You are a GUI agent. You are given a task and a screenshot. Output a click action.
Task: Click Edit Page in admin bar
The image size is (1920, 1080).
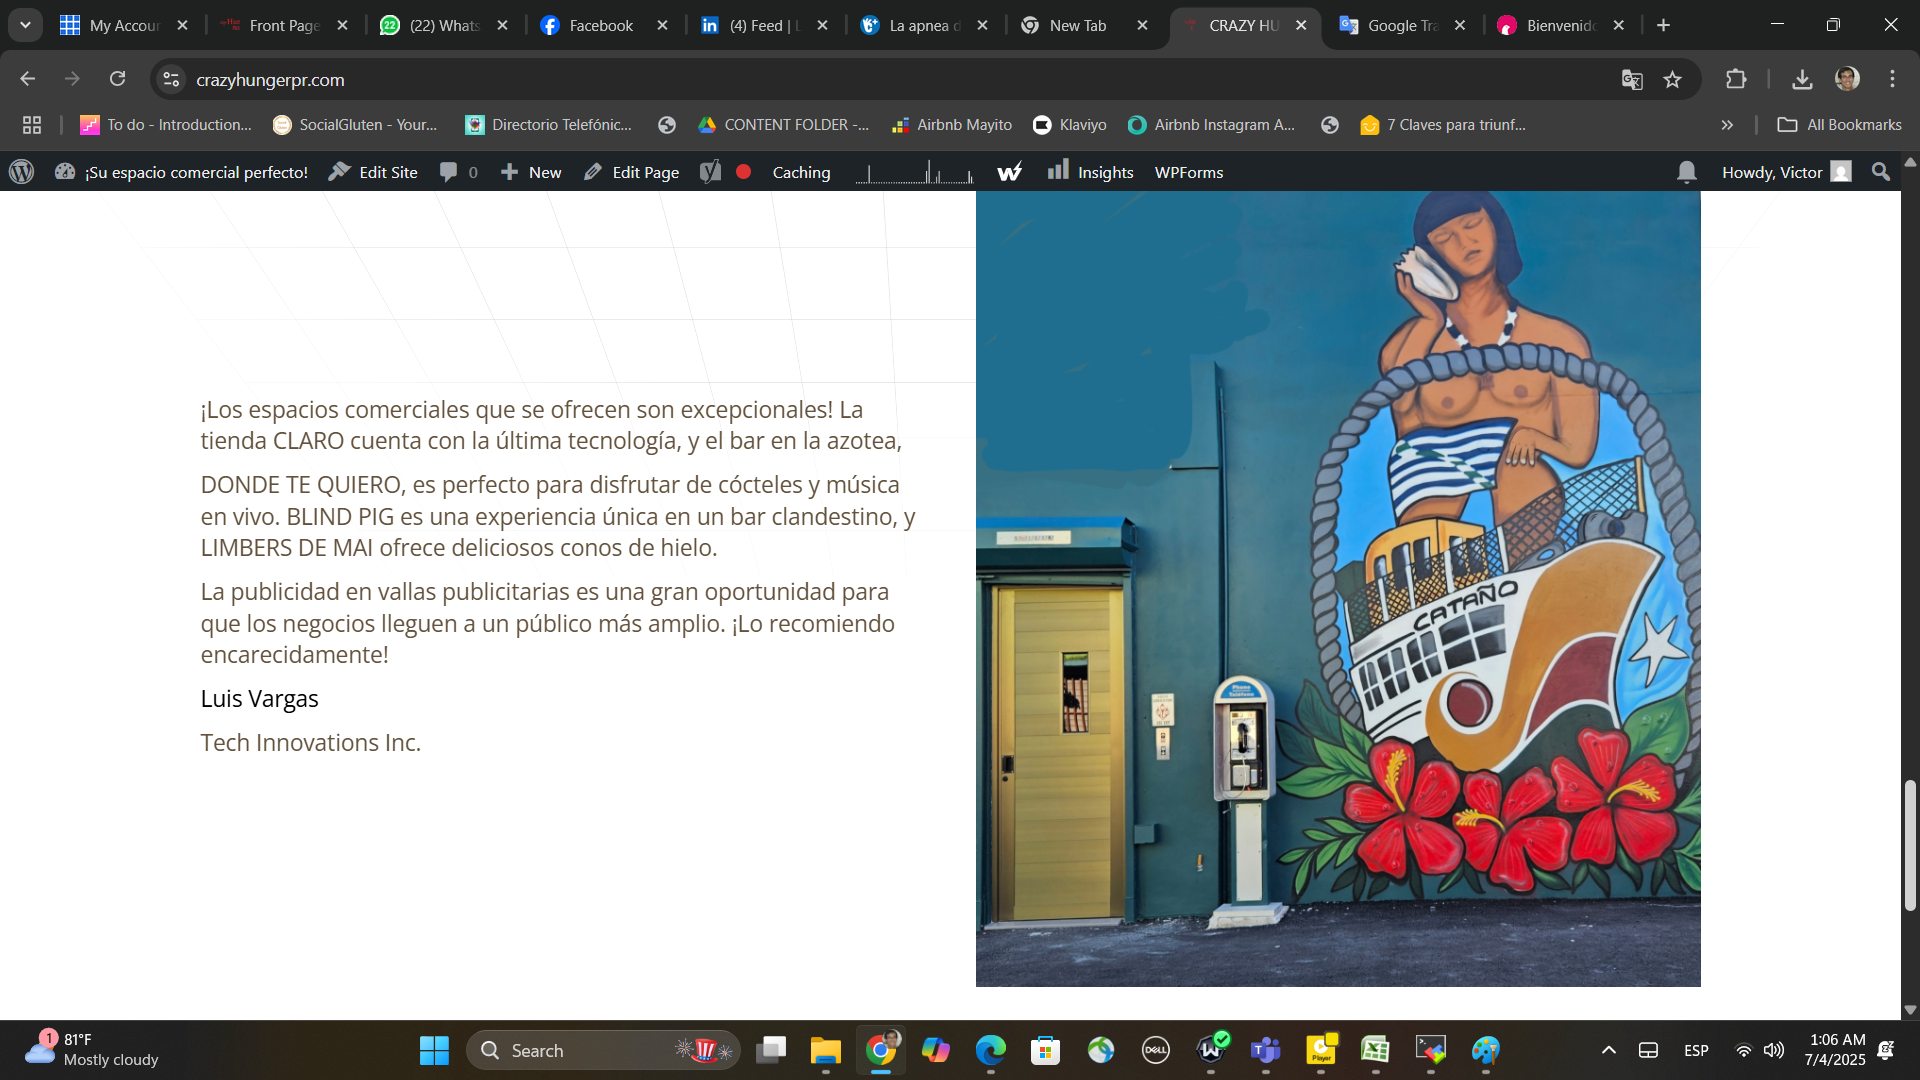point(631,172)
